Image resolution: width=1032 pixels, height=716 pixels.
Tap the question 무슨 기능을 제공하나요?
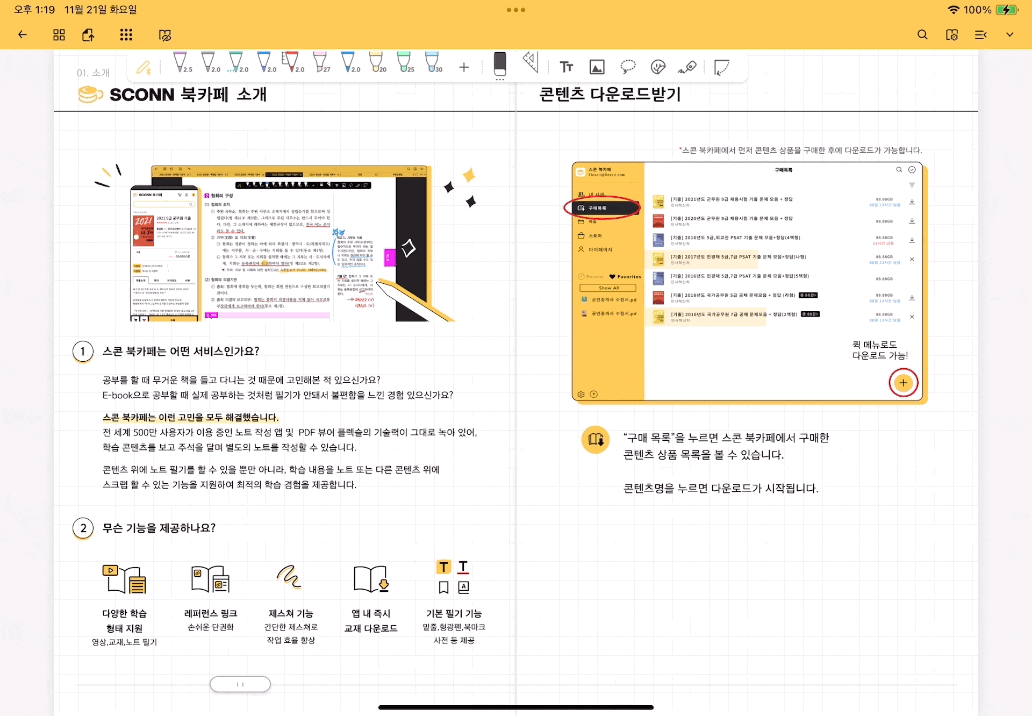click(159, 528)
